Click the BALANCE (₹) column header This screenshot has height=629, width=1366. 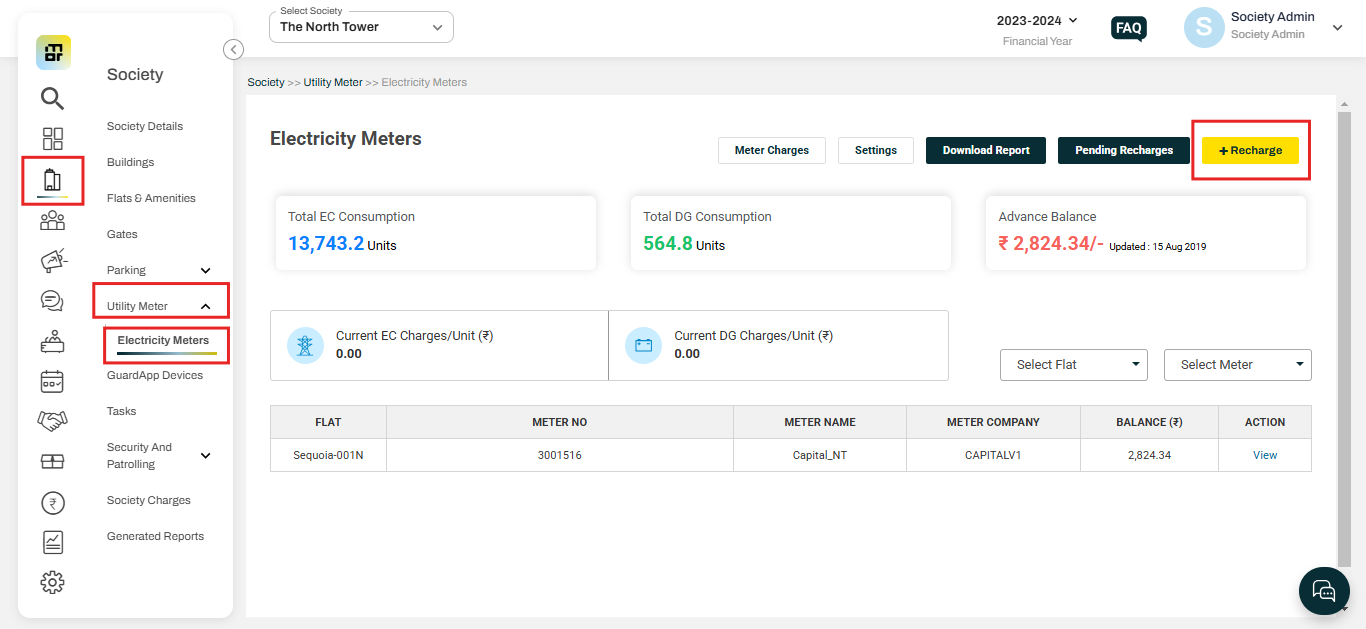(x=1149, y=422)
